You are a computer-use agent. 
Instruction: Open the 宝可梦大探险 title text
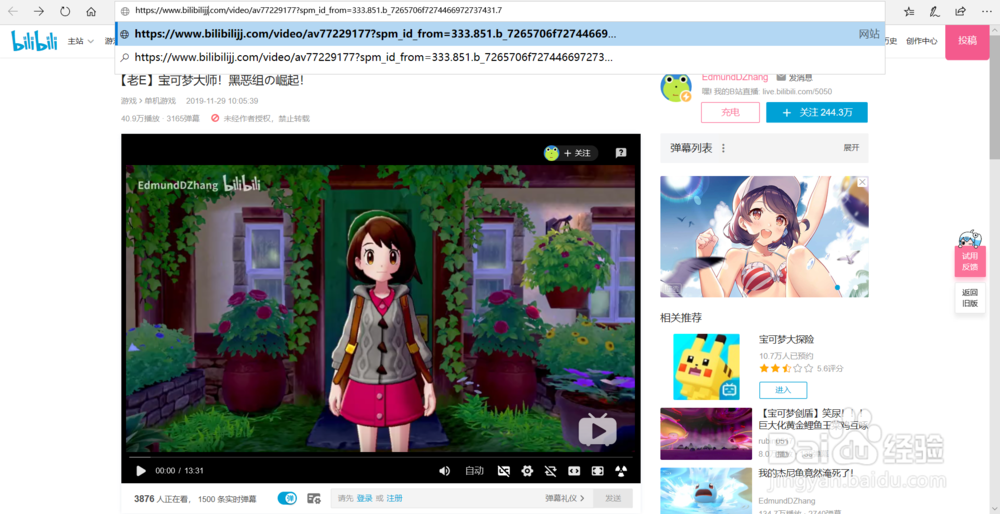(x=786, y=339)
